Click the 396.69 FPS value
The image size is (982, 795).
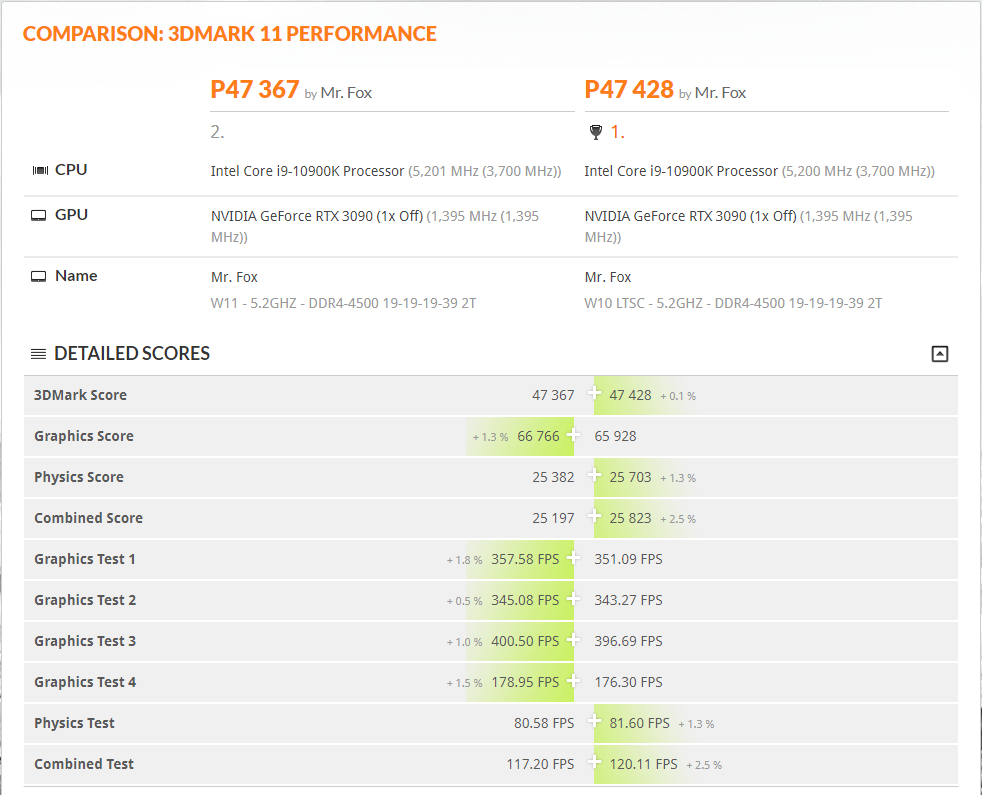click(628, 642)
